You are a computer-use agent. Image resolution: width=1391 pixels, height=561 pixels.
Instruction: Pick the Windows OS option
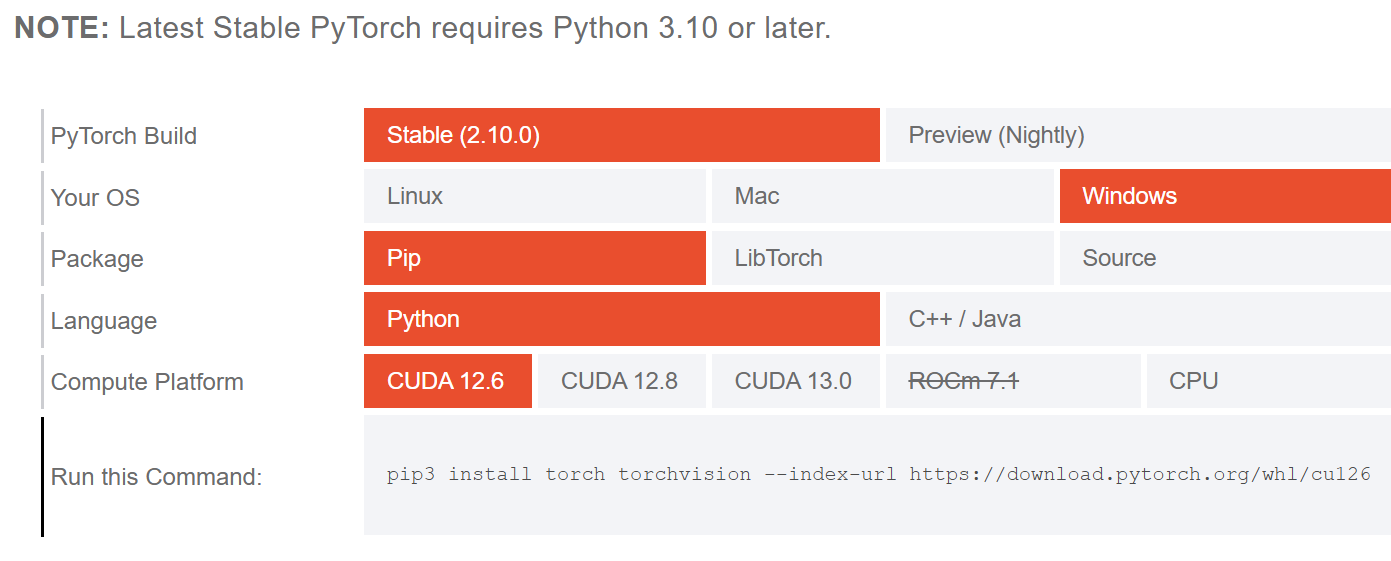point(1224,196)
